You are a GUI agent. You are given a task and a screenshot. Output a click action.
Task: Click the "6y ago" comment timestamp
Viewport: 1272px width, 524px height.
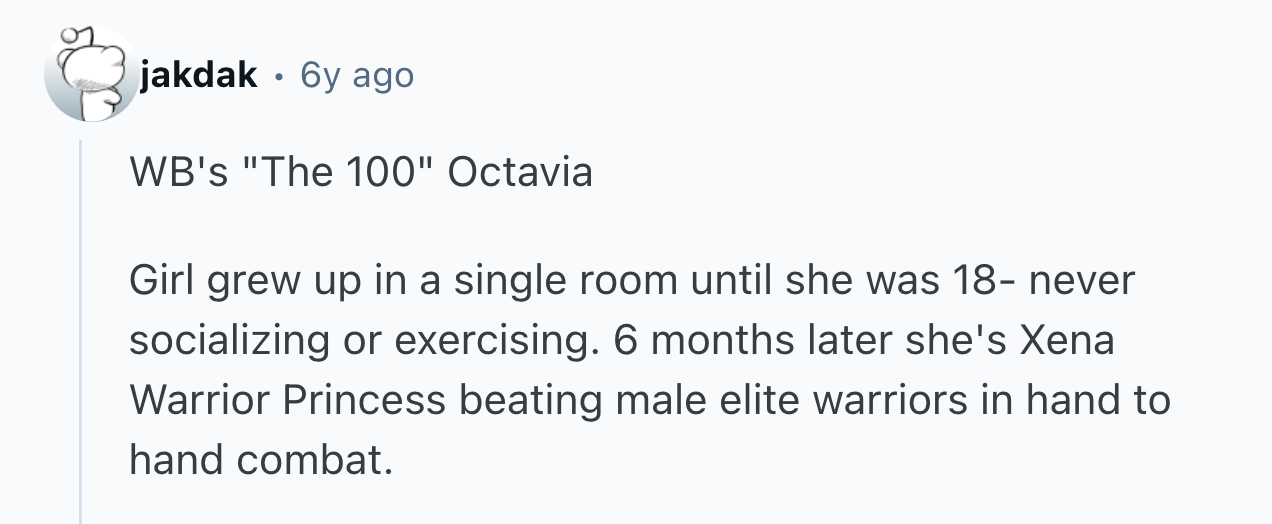(x=356, y=75)
